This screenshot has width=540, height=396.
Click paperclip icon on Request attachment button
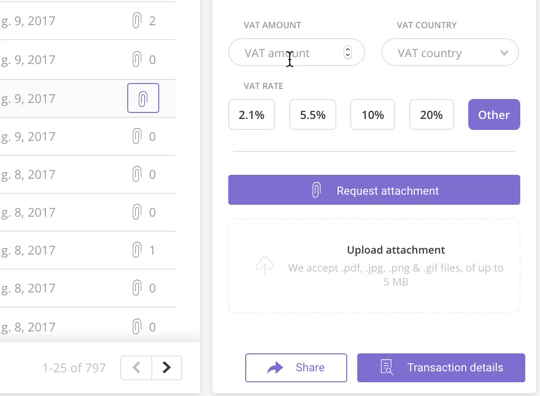(x=316, y=190)
